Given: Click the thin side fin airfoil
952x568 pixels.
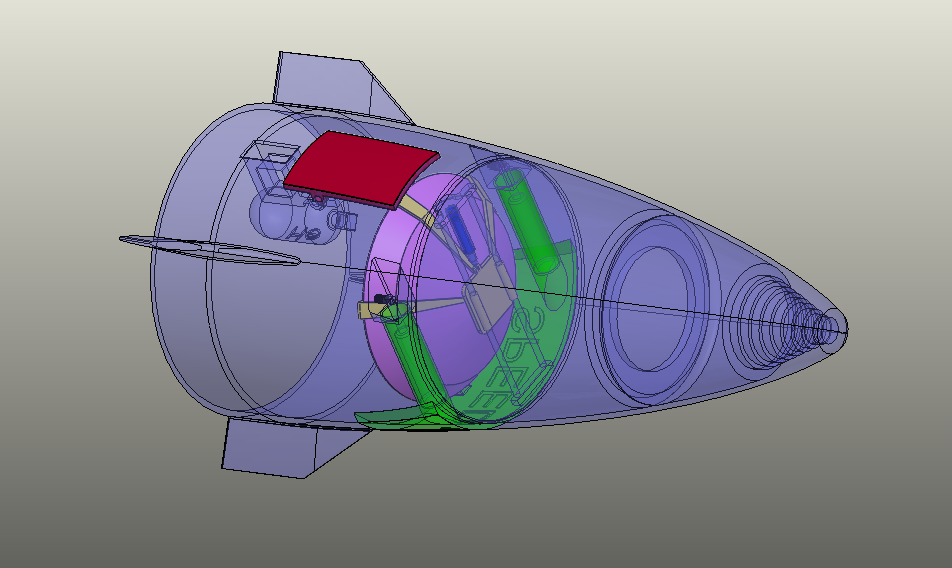Looking at the screenshot, I should pos(209,250).
